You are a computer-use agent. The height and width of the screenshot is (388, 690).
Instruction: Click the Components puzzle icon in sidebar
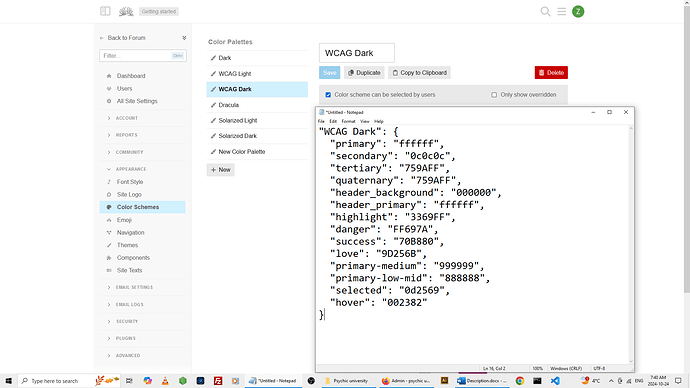point(109,258)
